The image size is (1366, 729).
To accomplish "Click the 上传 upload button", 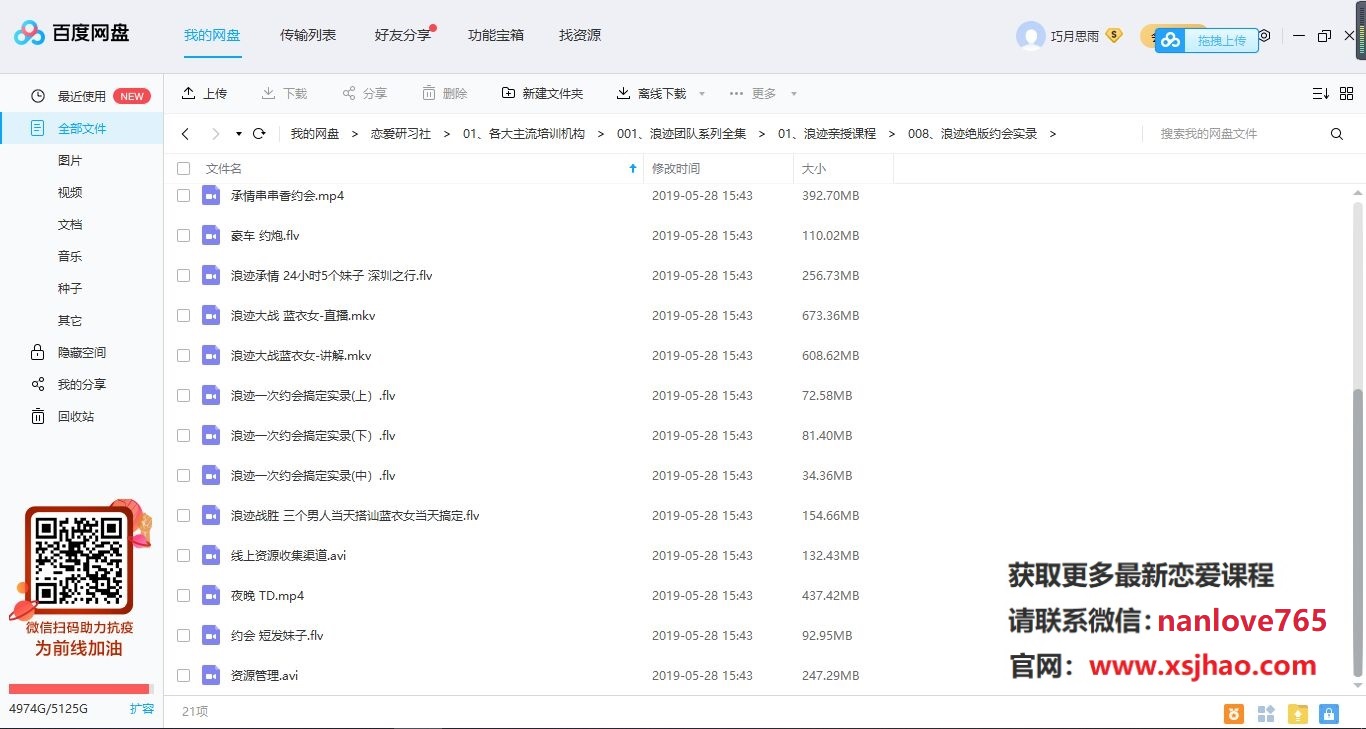I will point(204,93).
